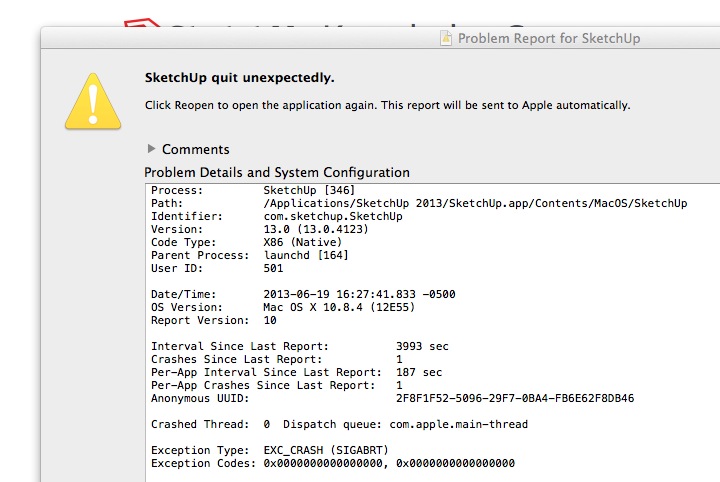Click the Comments label text
720x482 pixels.
coord(195,149)
